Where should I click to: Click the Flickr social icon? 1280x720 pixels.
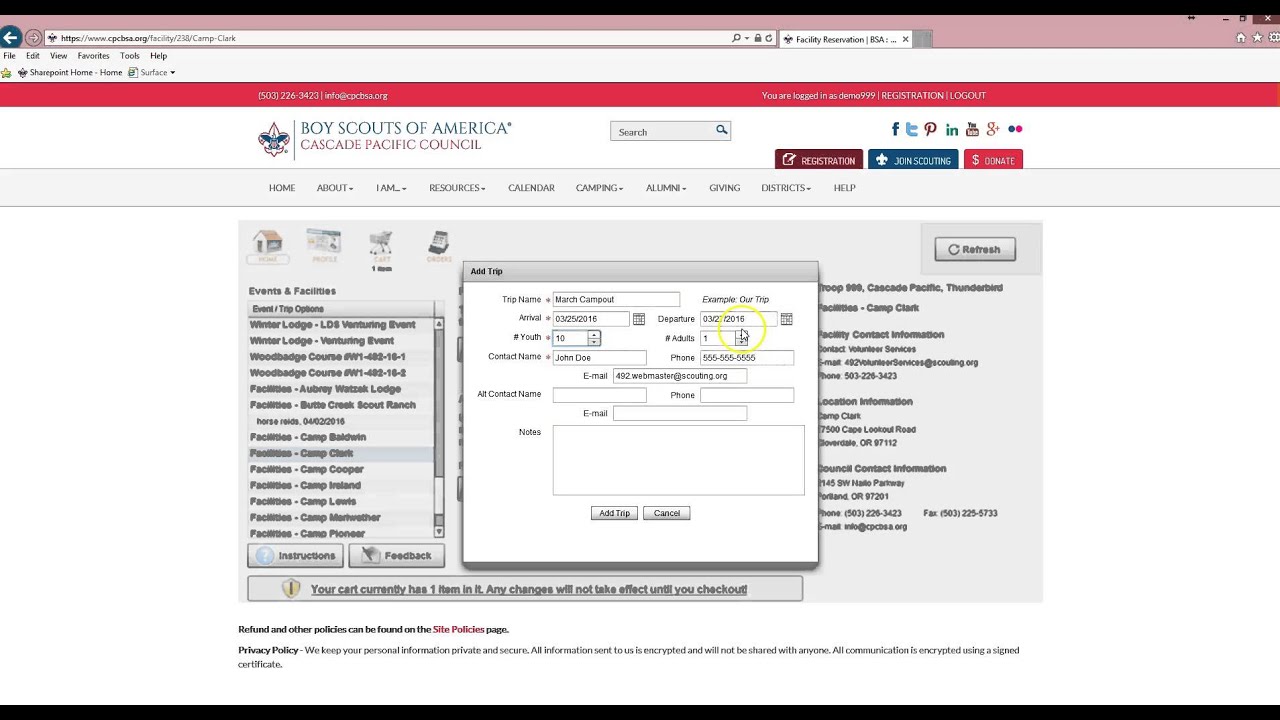[1015, 129]
